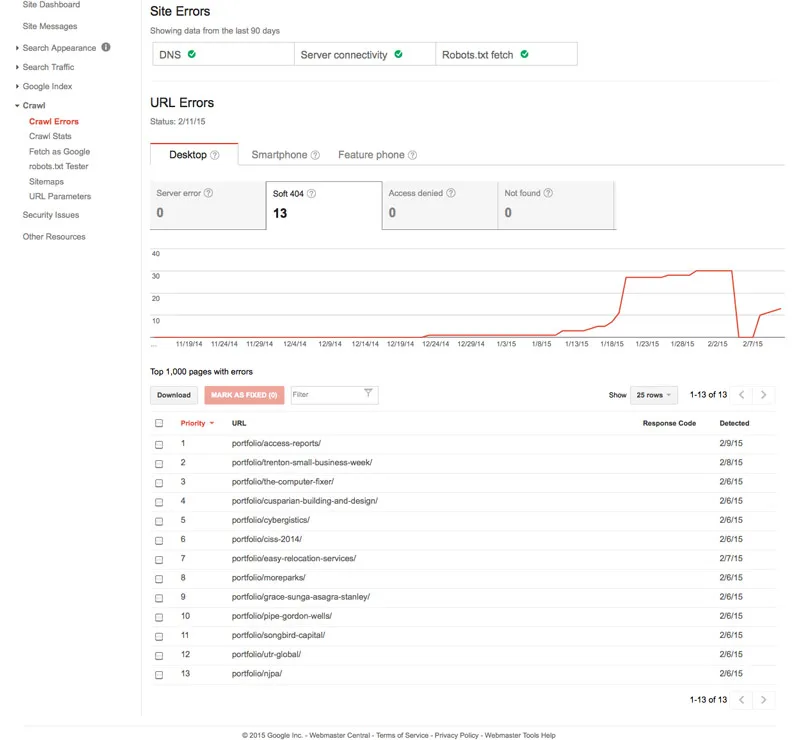
Task: Switch to the Desktop tab
Action: click(194, 155)
